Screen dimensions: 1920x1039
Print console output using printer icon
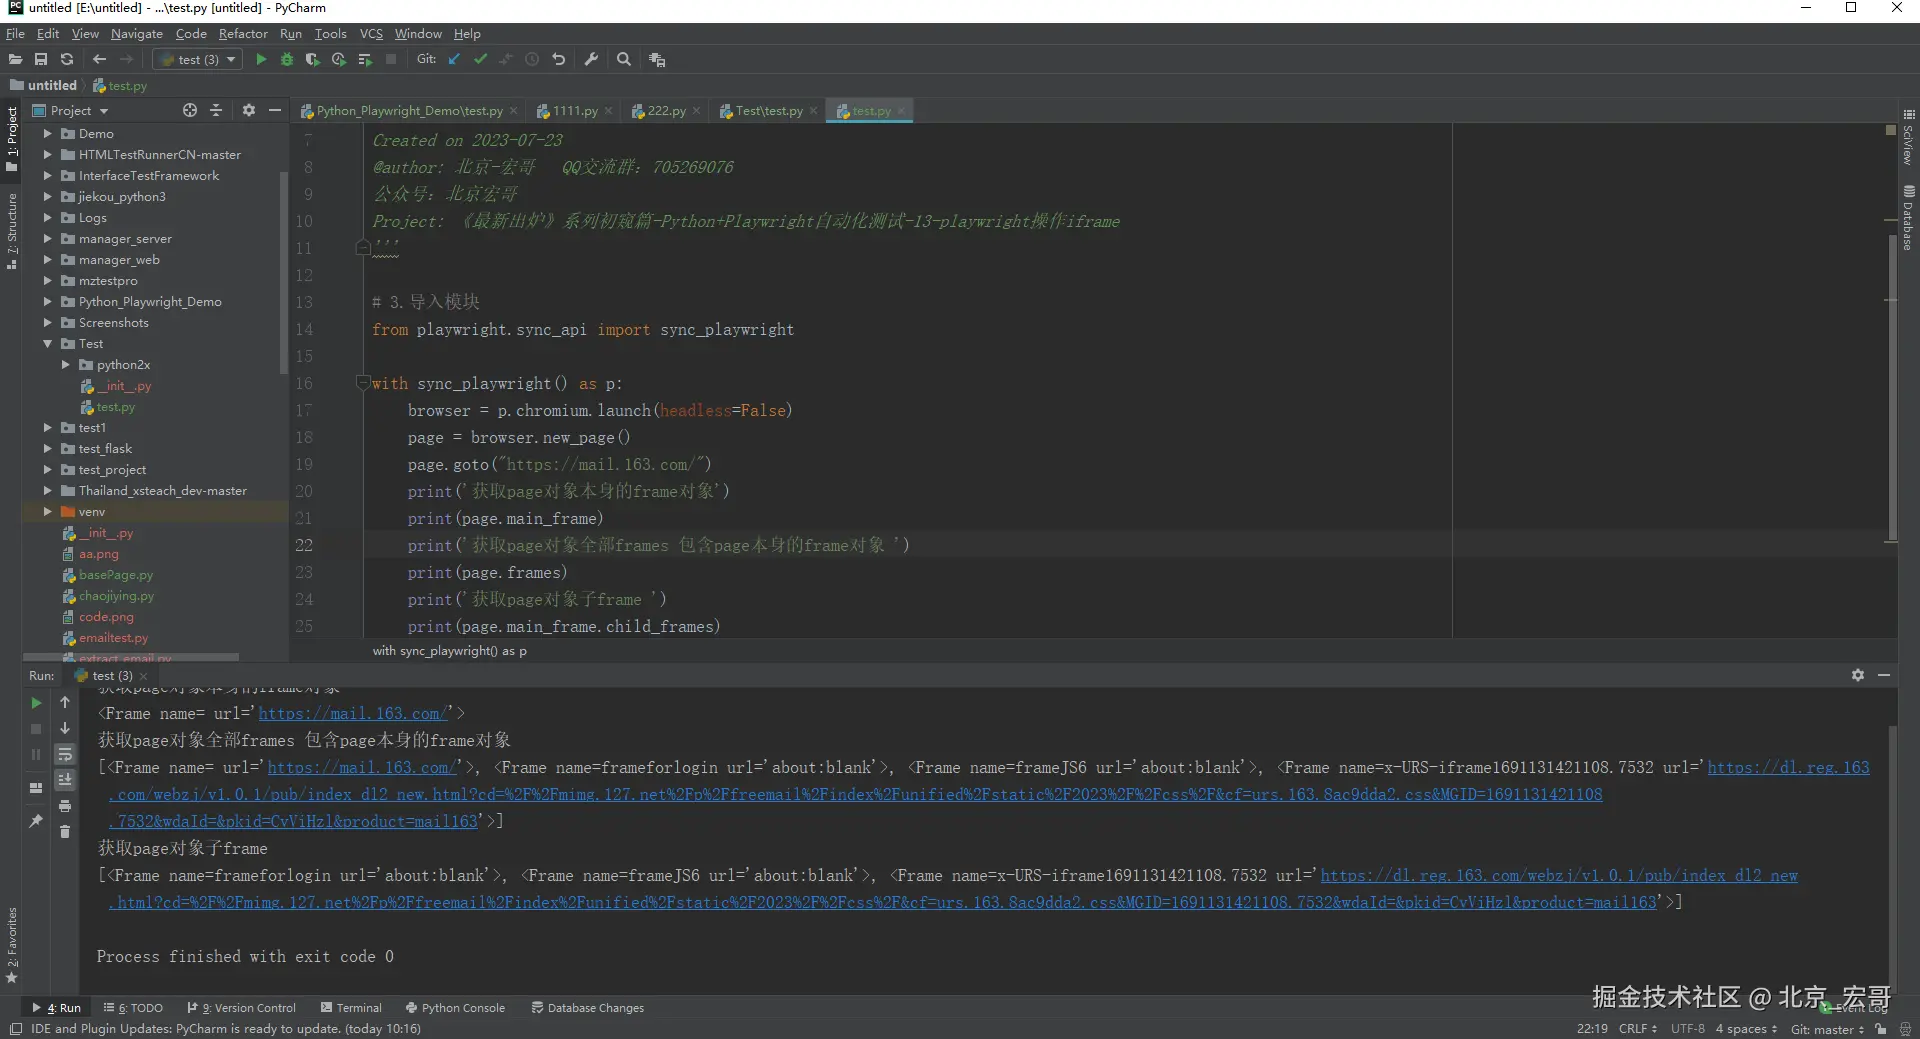(x=65, y=806)
